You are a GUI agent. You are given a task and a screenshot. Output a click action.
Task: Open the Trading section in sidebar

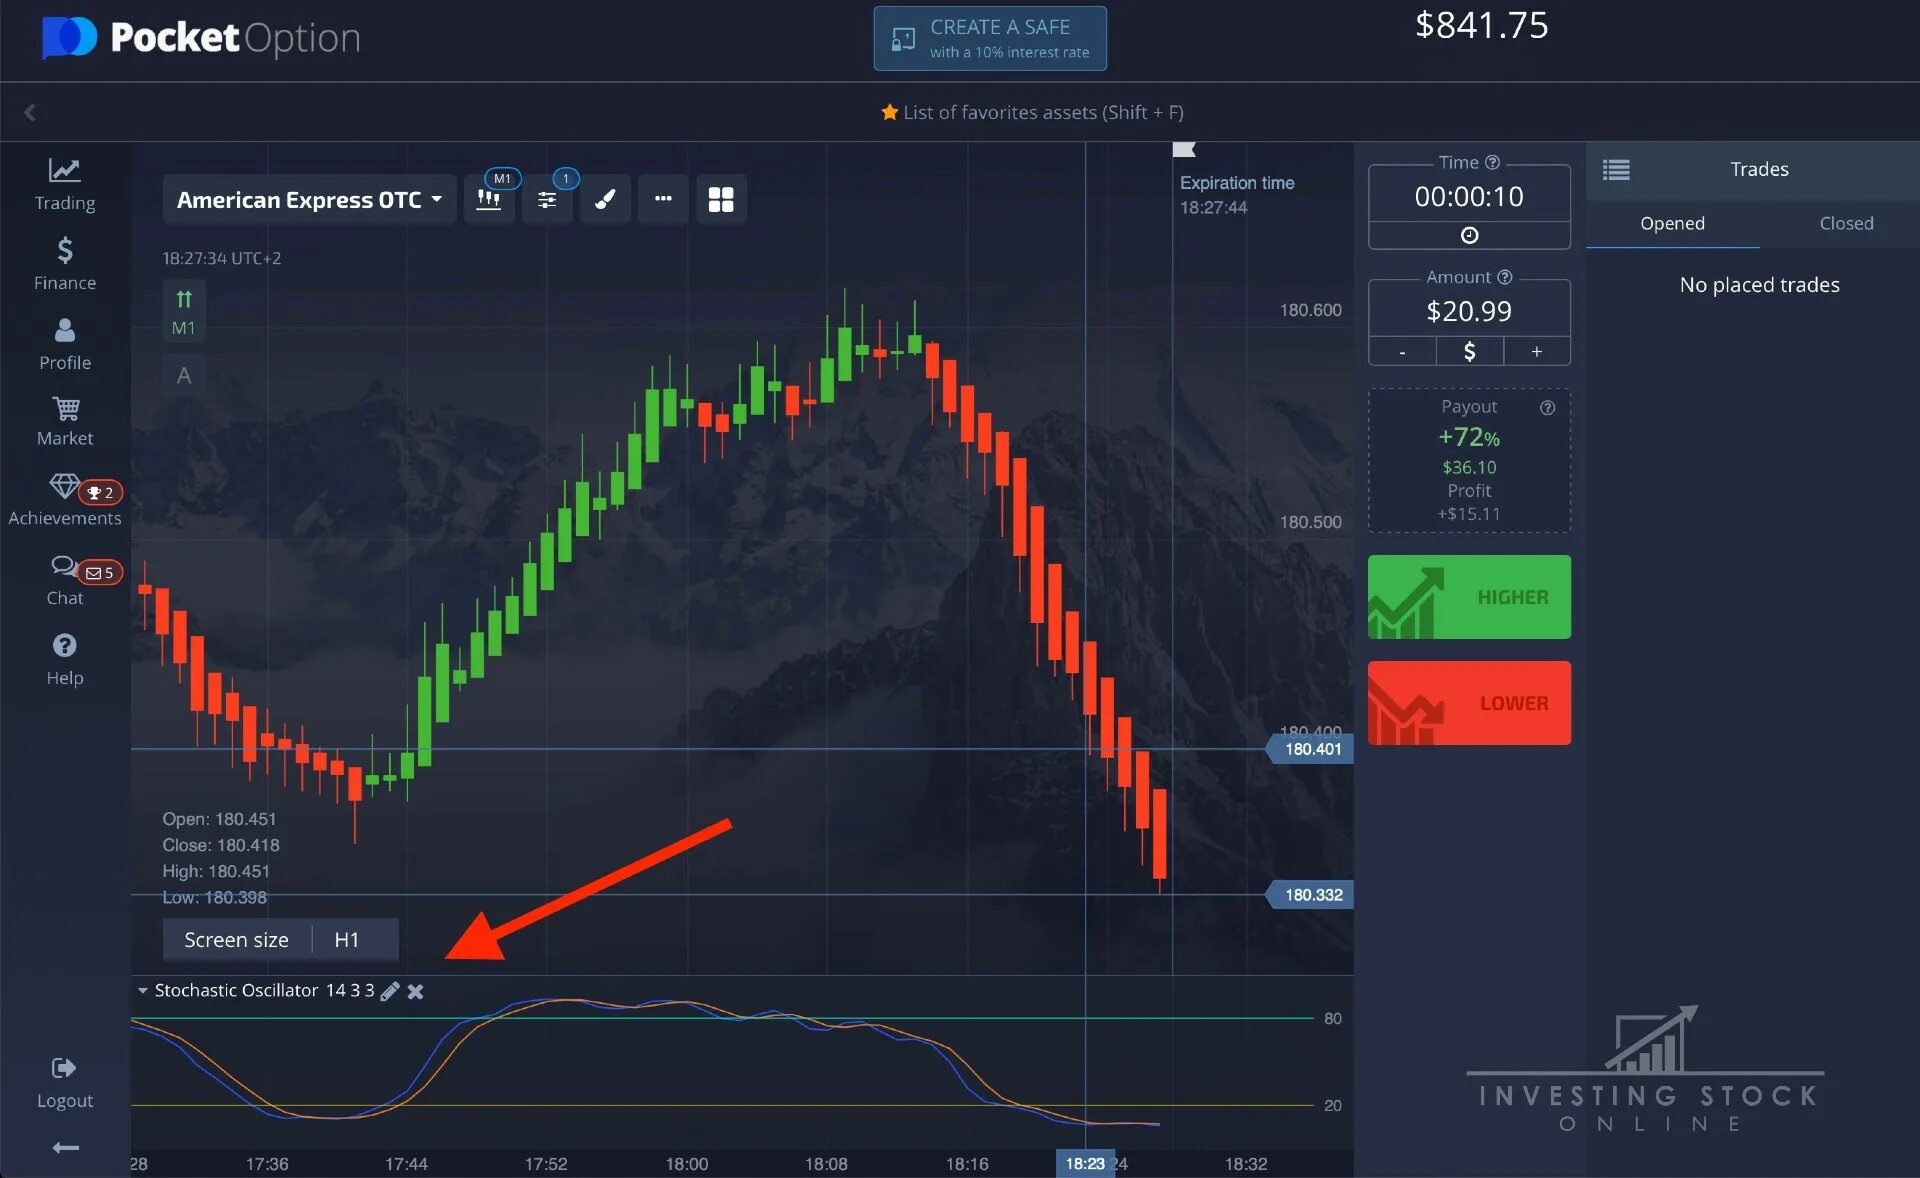[x=65, y=185]
